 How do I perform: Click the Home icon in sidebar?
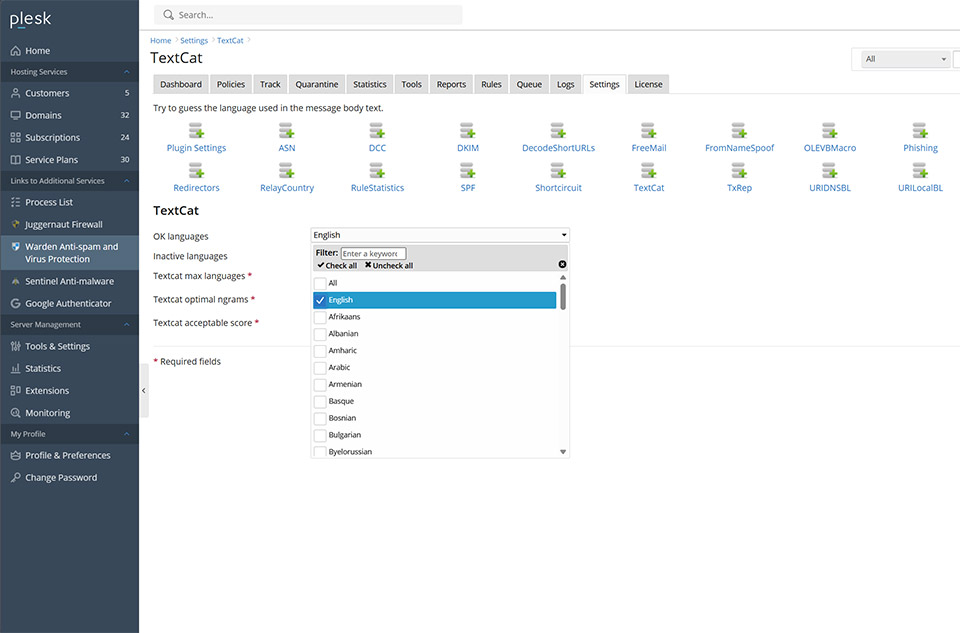[15, 51]
